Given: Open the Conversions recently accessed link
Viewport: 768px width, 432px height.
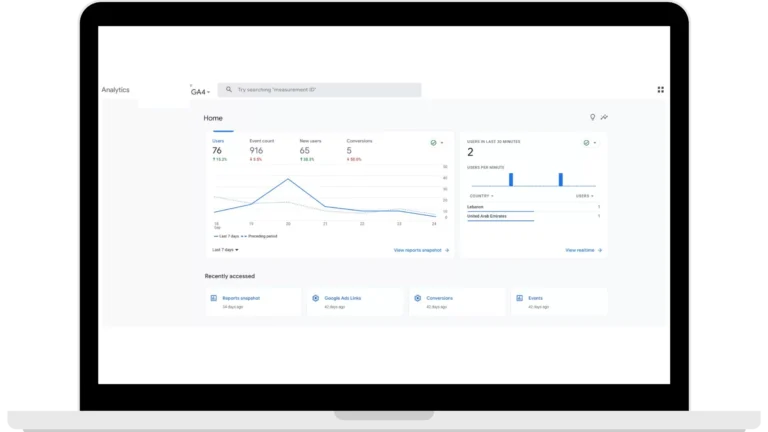Looking at the screenshot, I should [x=439, y=298].
